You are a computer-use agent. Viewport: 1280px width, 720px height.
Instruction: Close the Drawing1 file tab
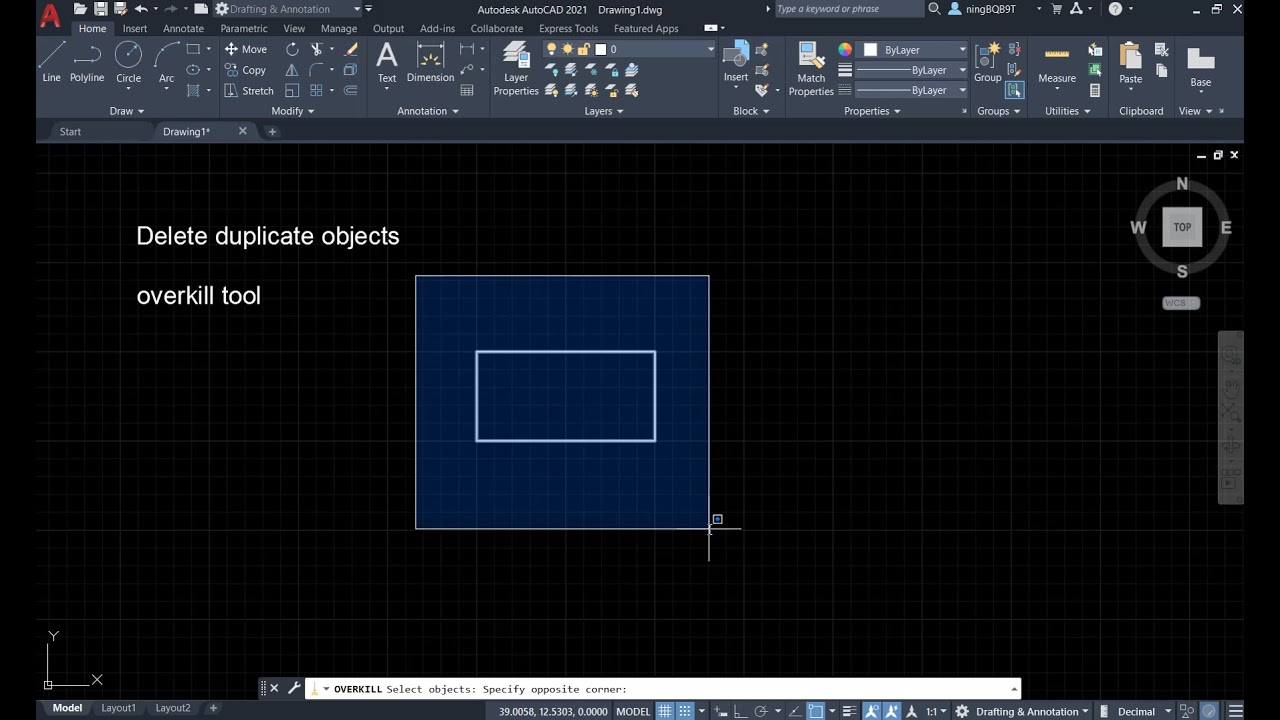(x=242, y=131)
